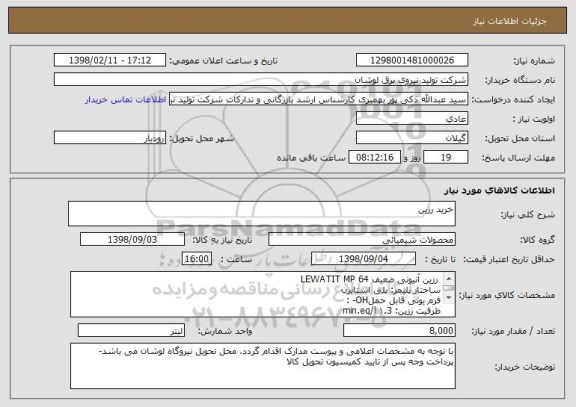Click the label مهلت ارسال پاسخ
Screen dimensions: 576x407
[518, 158]
